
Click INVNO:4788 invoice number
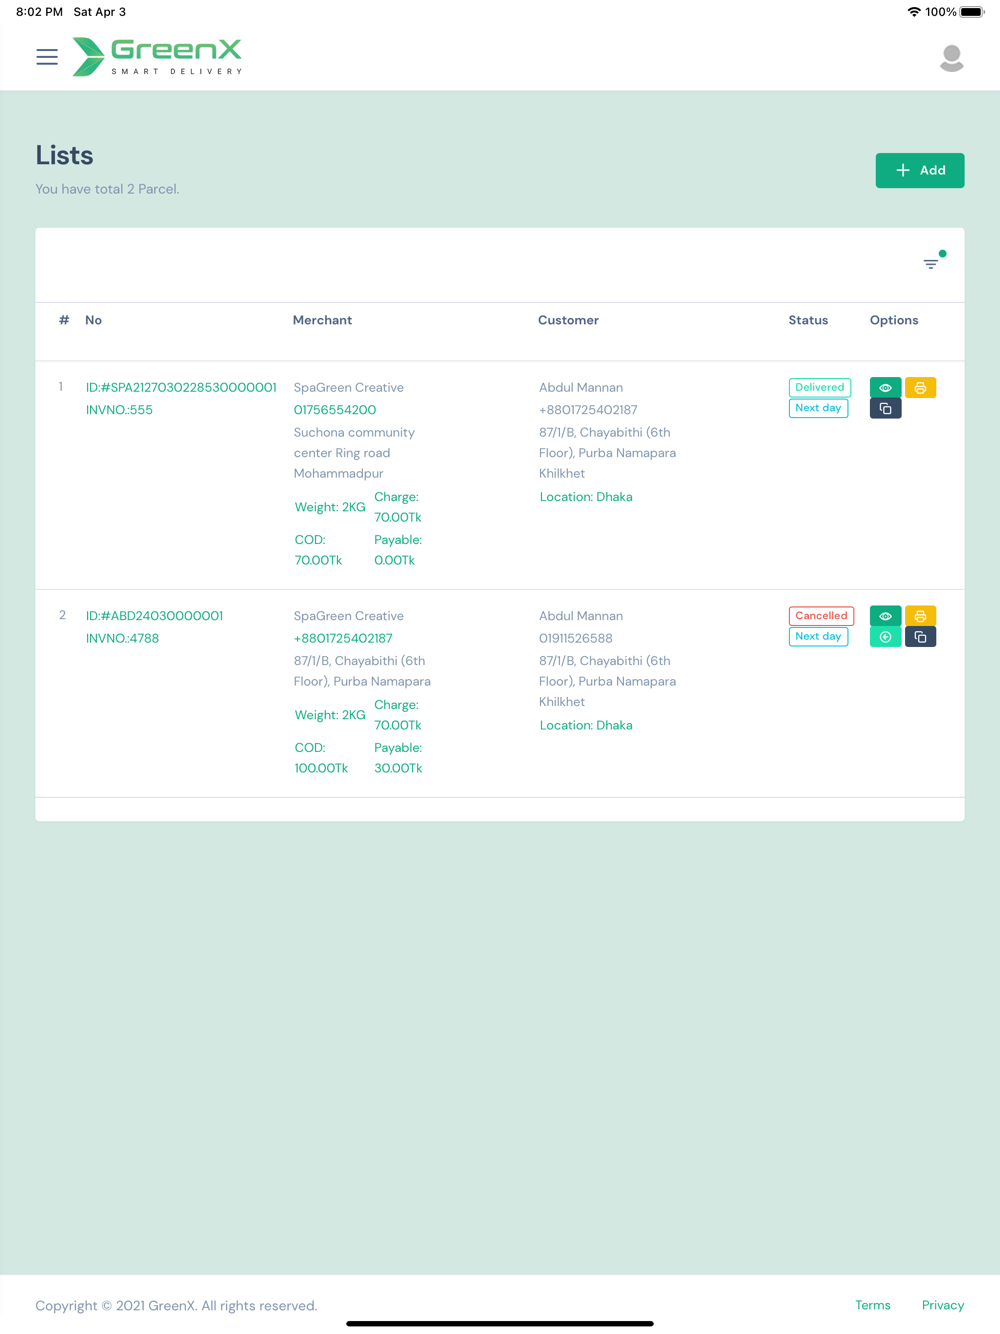tap(122, 638)
